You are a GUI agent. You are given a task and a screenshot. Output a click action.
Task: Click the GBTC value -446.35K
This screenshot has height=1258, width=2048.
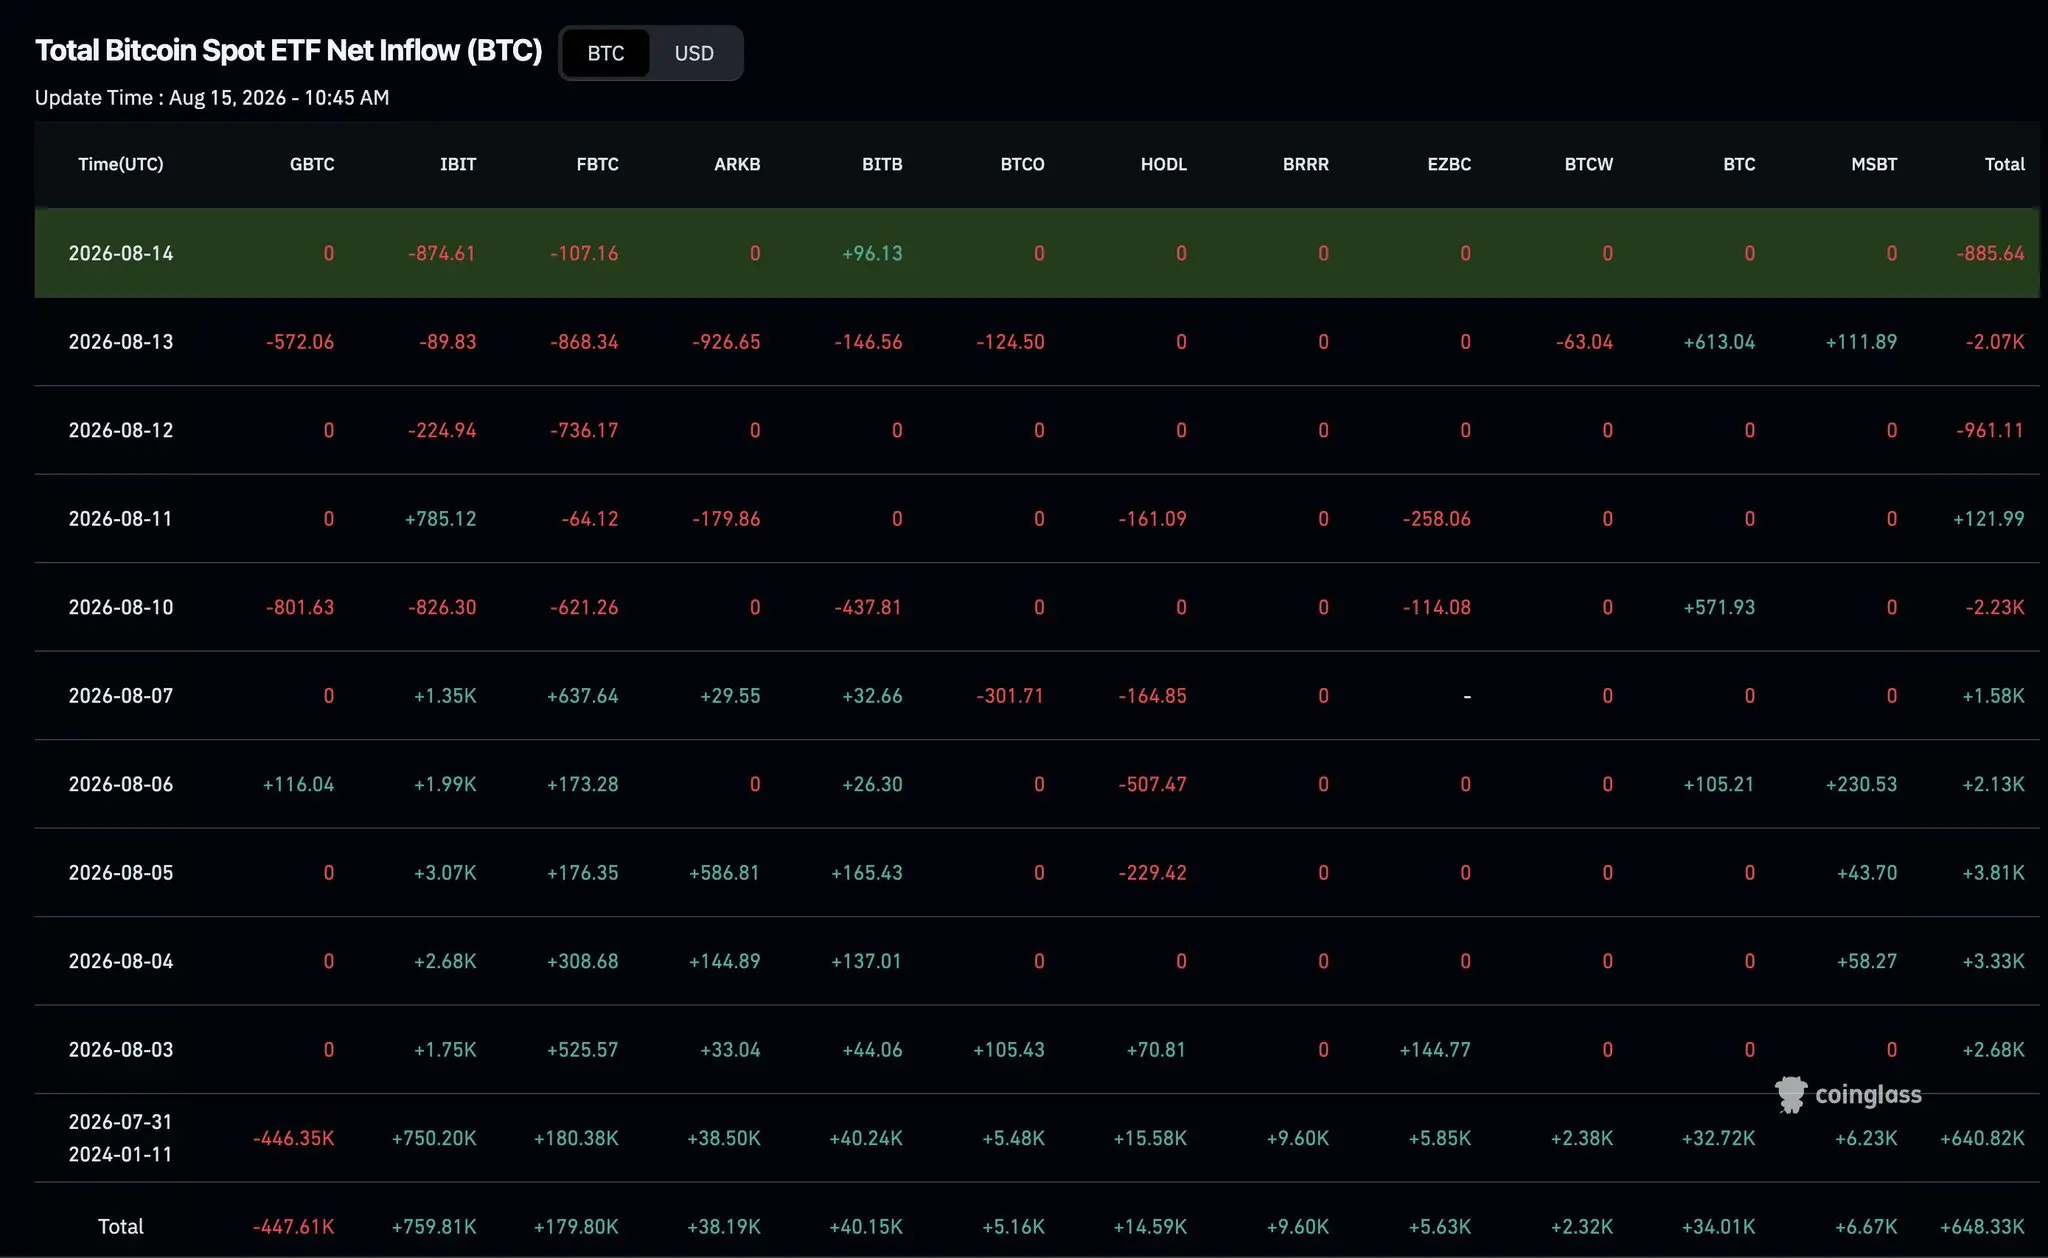click(294, 1139)
